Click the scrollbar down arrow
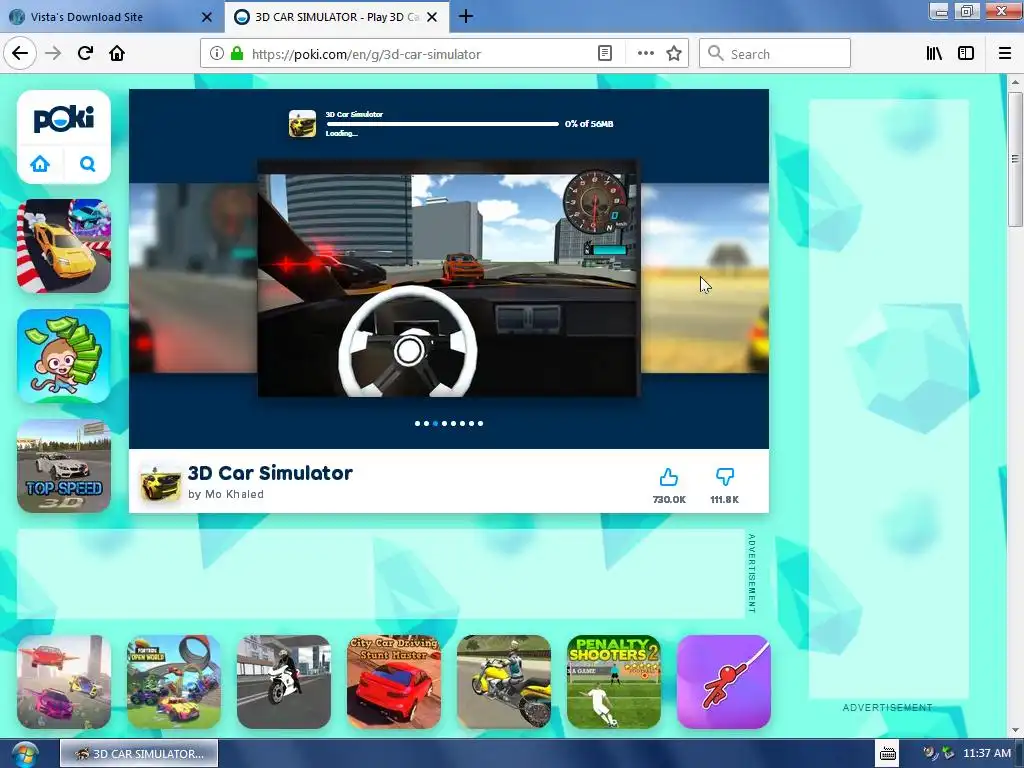The width and height of the screenshot is (1024, 768). pyautogui.click(x=1015, y=731)
